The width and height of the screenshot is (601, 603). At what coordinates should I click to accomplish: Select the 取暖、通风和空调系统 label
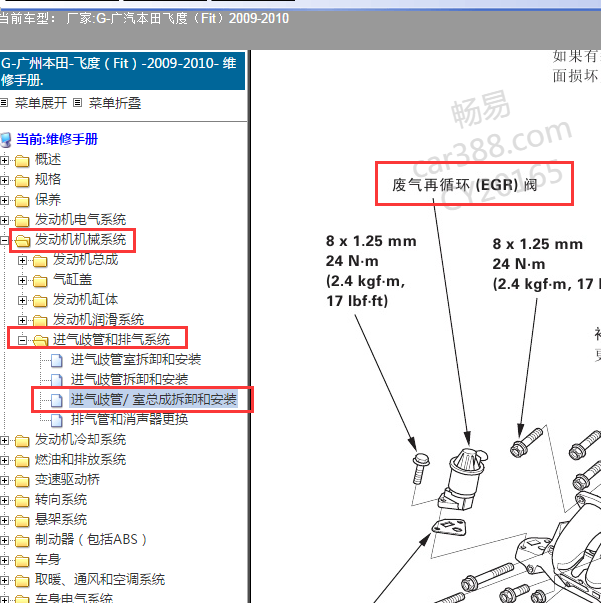tap(100, 580)
